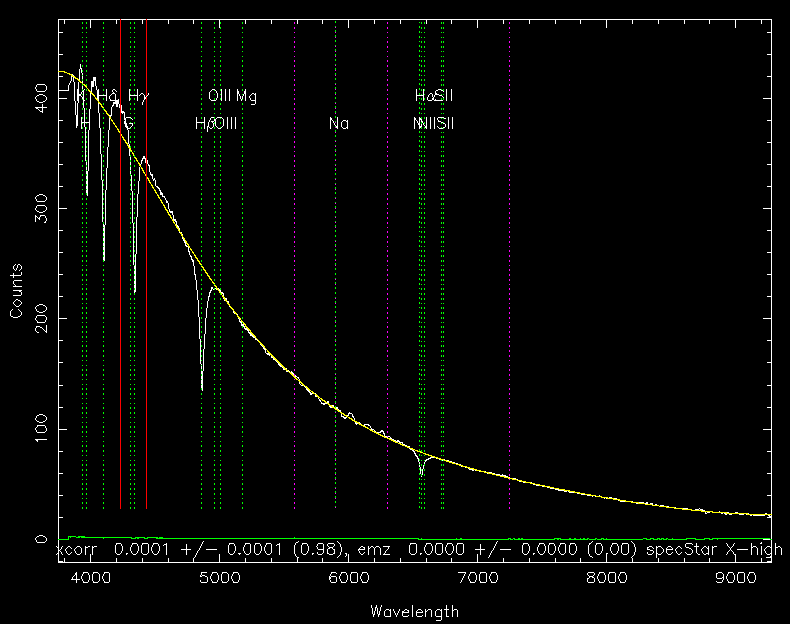Click the G band label

(128, 124)
